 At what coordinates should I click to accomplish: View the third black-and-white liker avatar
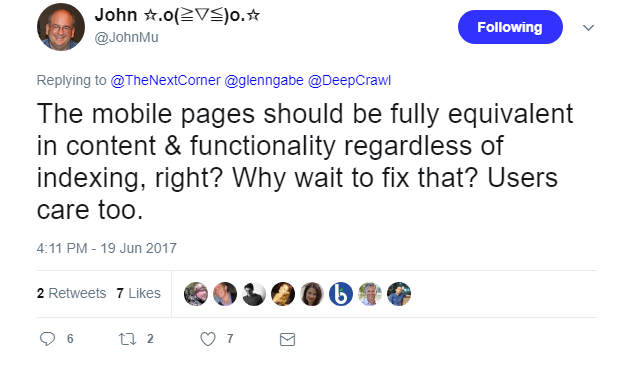coord(254,294)
